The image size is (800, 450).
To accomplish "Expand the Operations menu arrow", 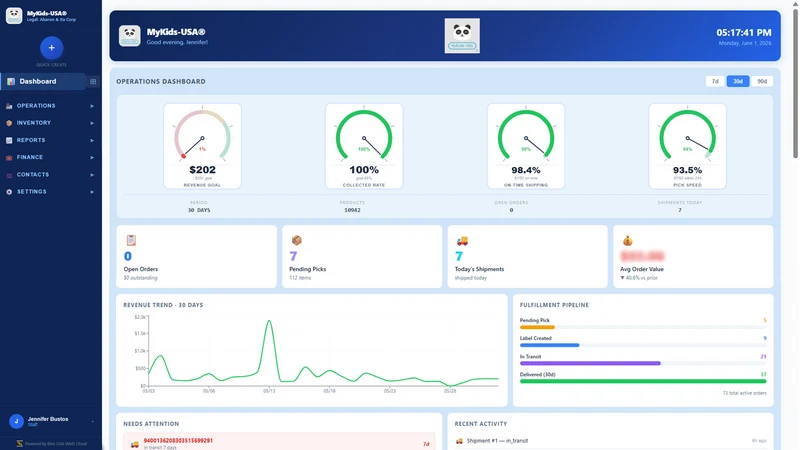I will click(92, 106).
